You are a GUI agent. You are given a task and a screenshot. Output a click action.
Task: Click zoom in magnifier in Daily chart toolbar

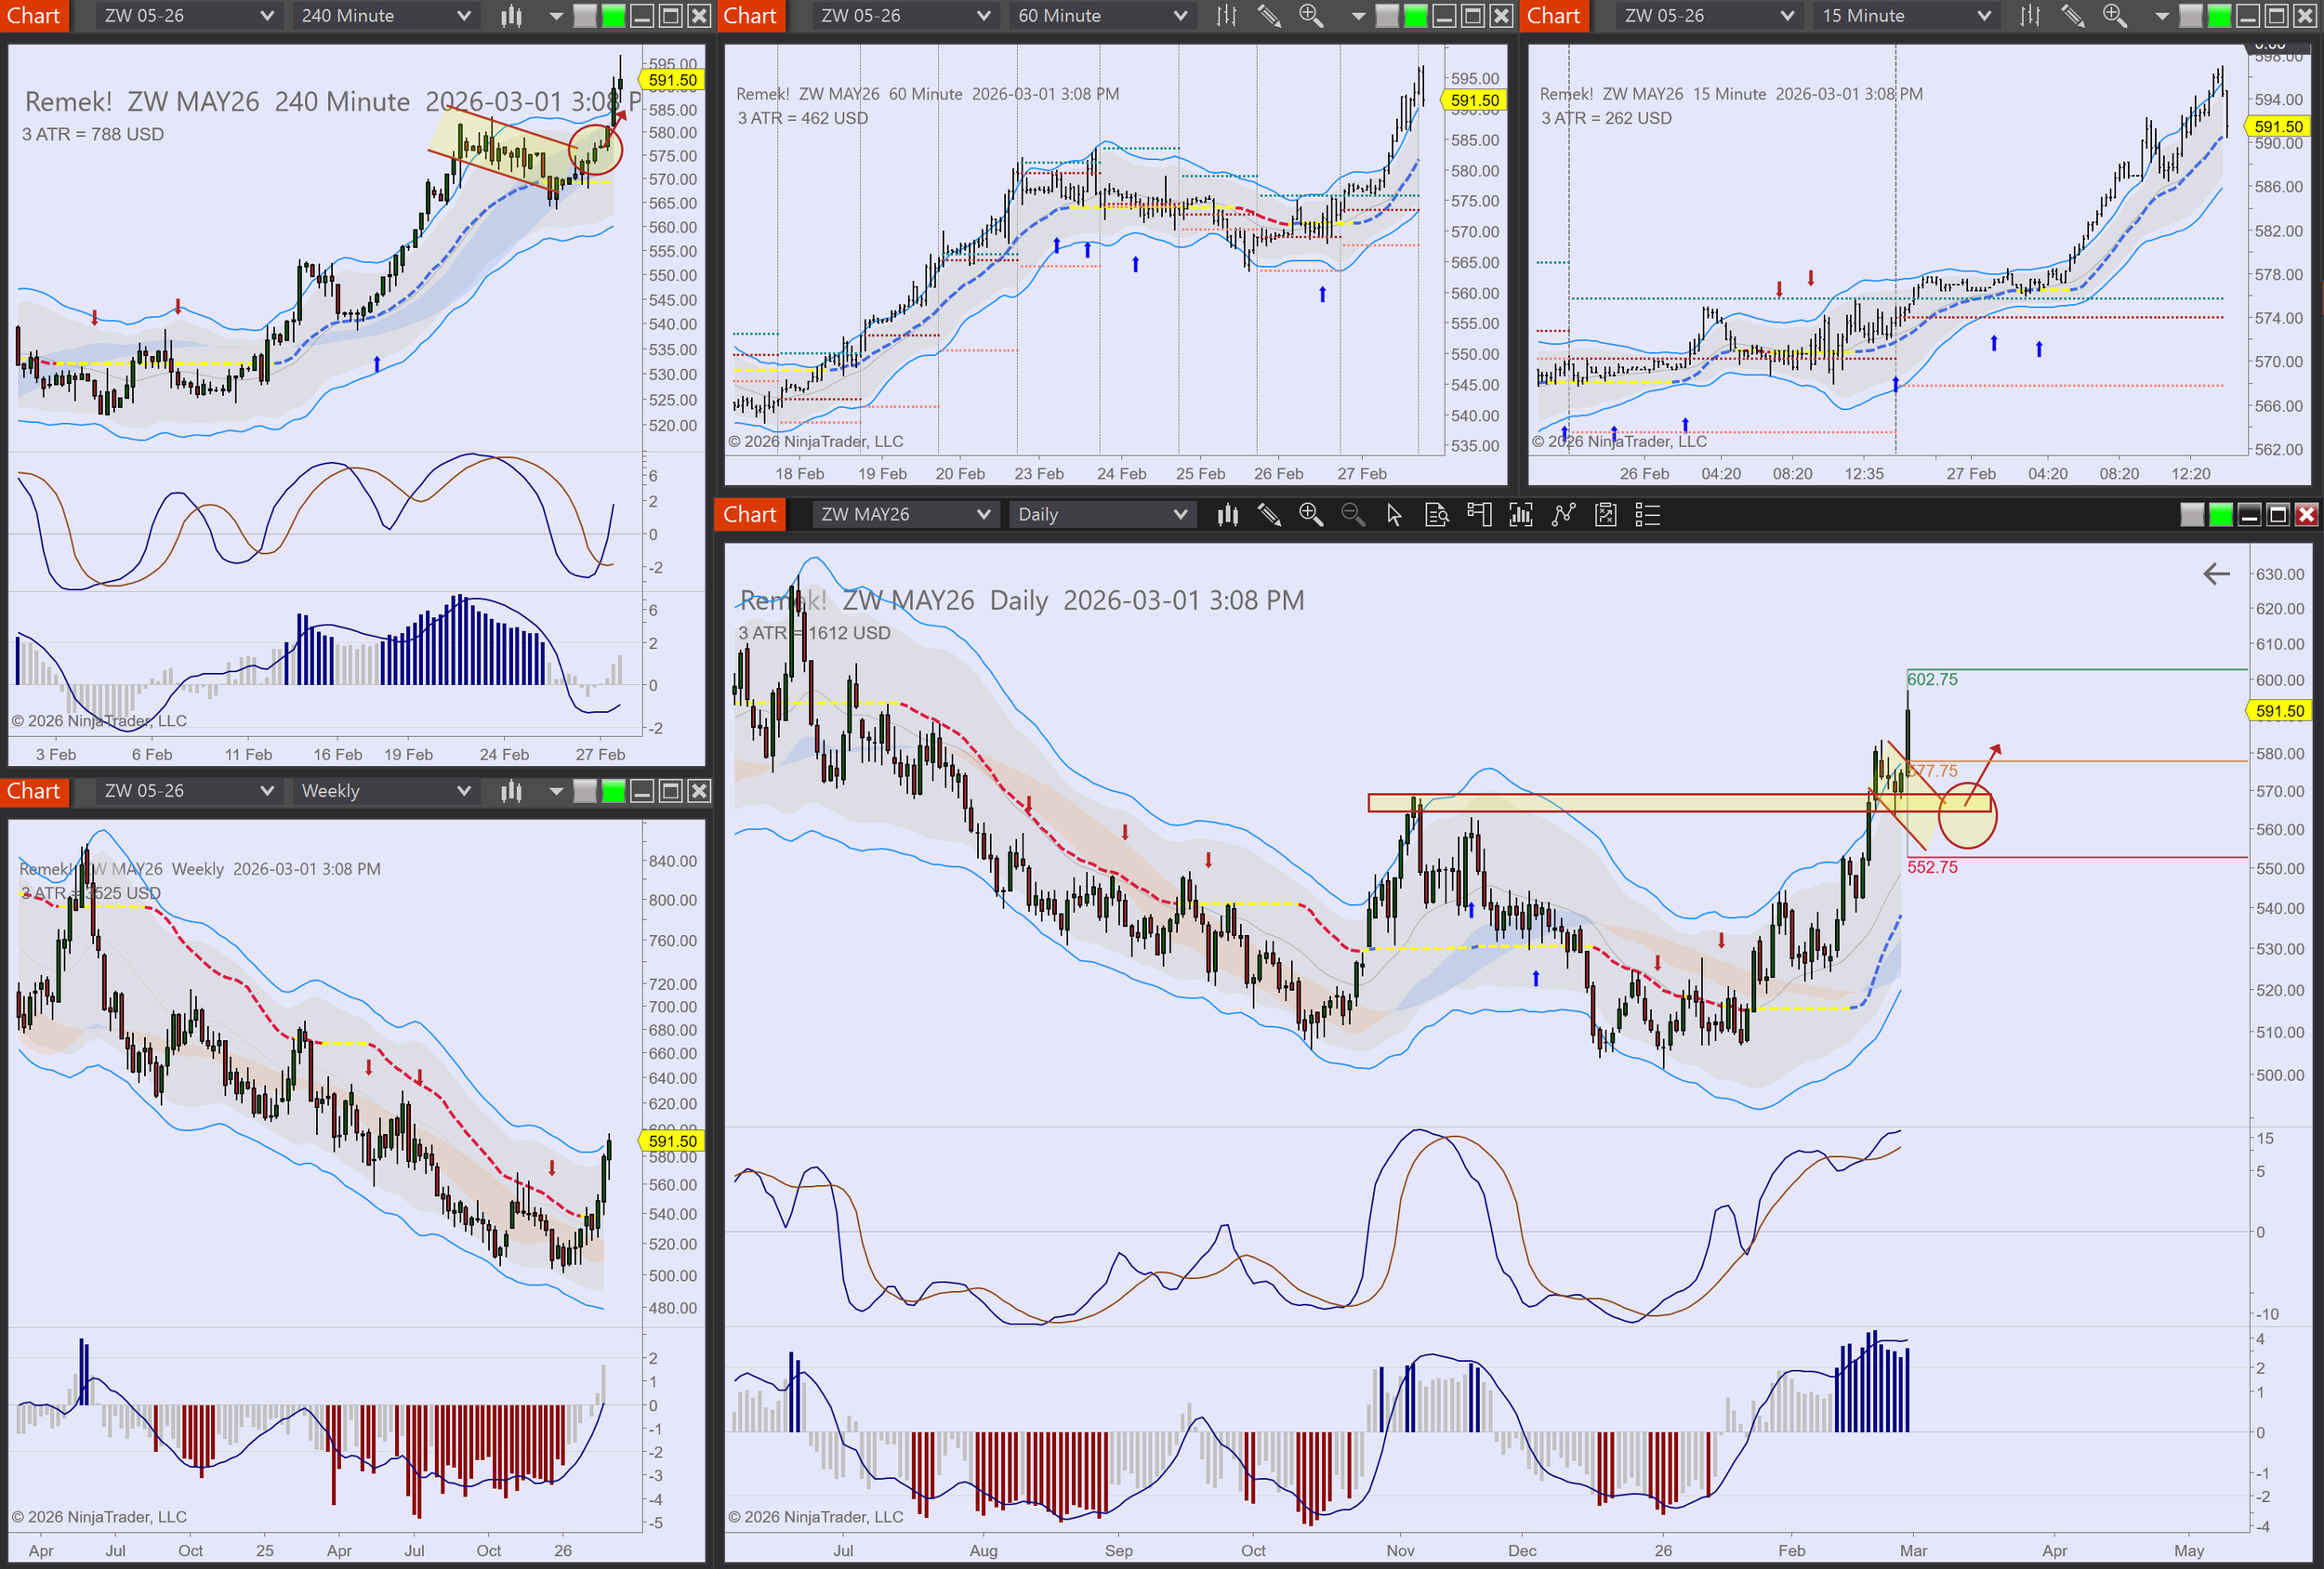[1310, 515]
